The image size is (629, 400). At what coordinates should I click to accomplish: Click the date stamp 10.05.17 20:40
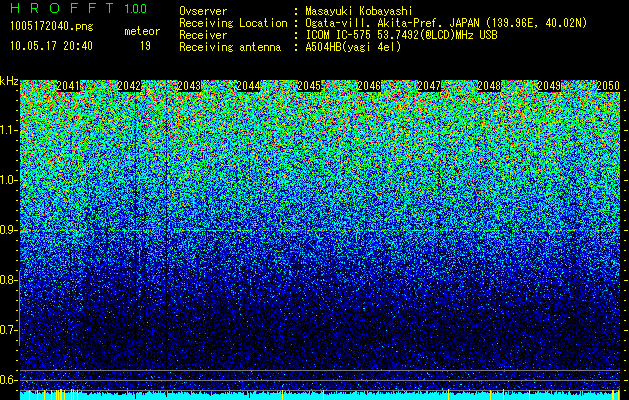pyautogui.click(x=51, y=46)
